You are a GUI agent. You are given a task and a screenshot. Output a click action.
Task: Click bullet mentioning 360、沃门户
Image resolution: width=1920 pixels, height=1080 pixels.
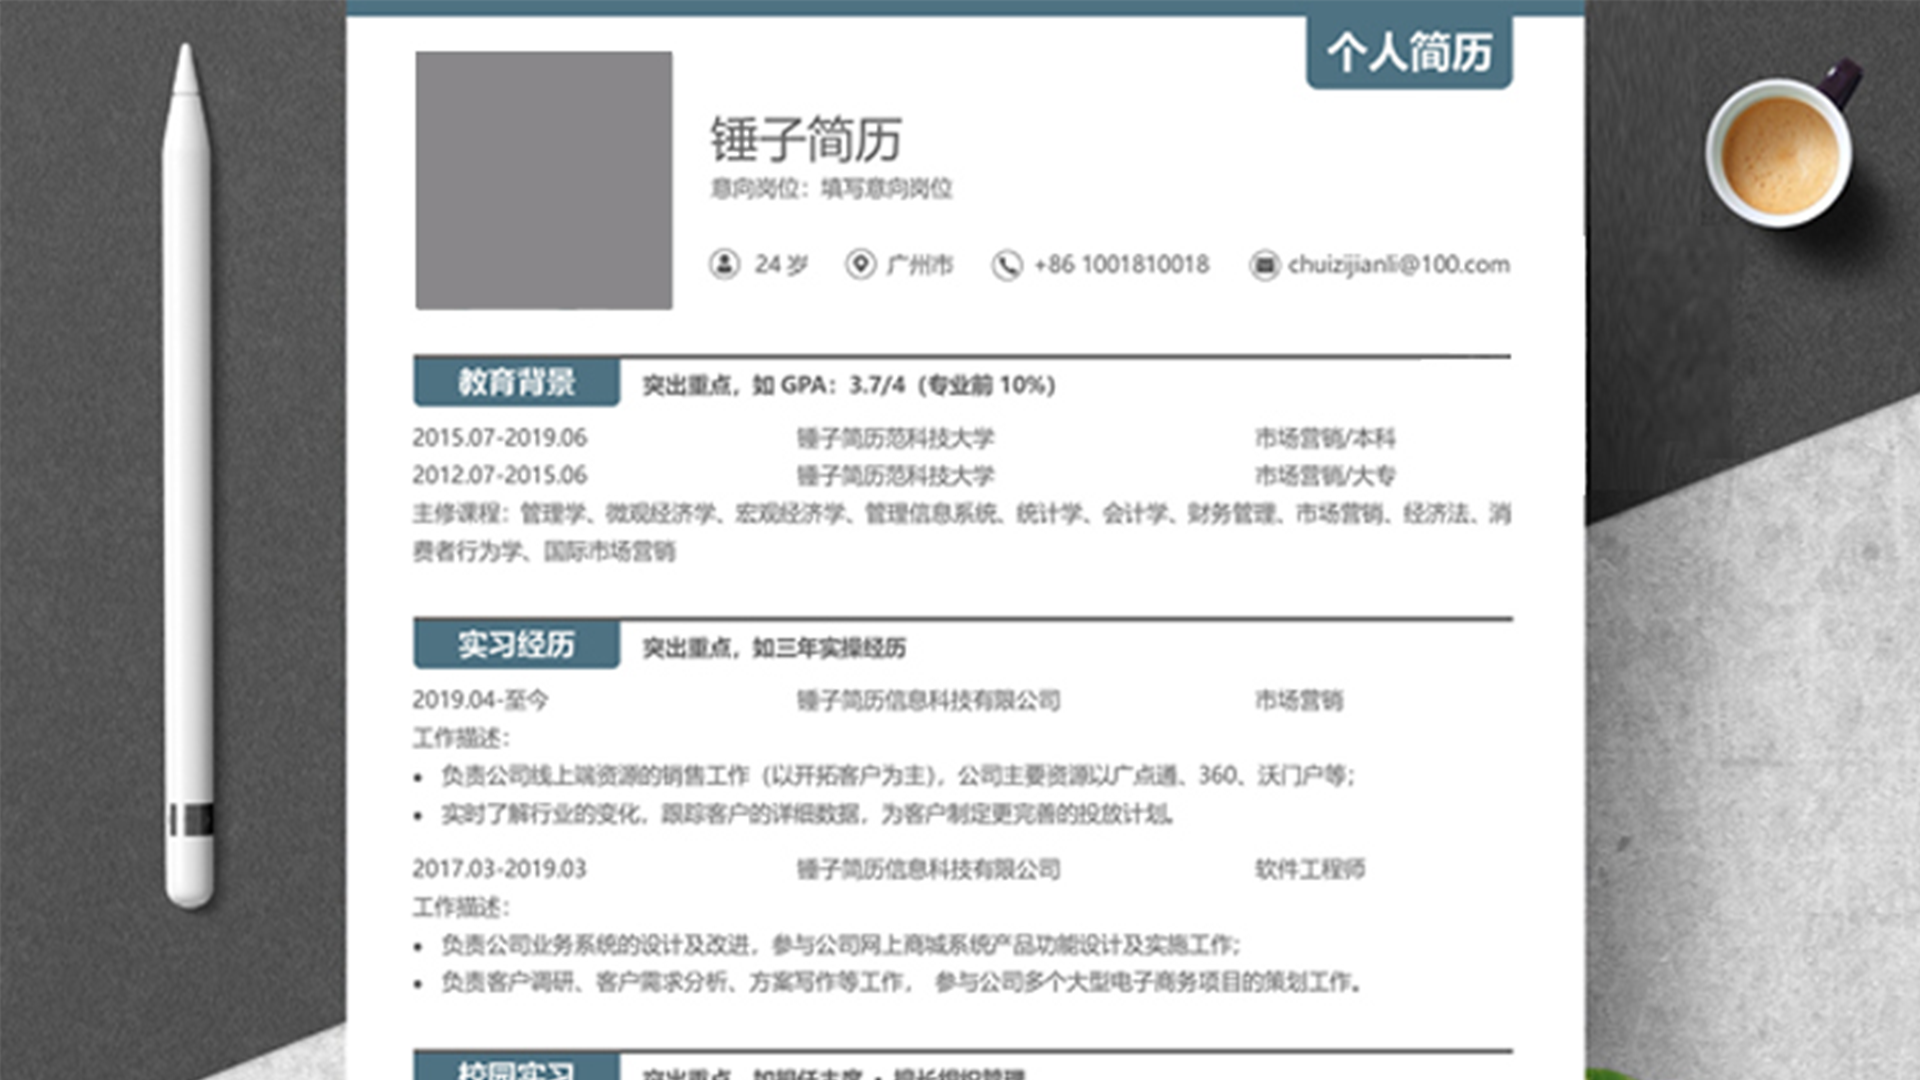(x=898, y=776)
